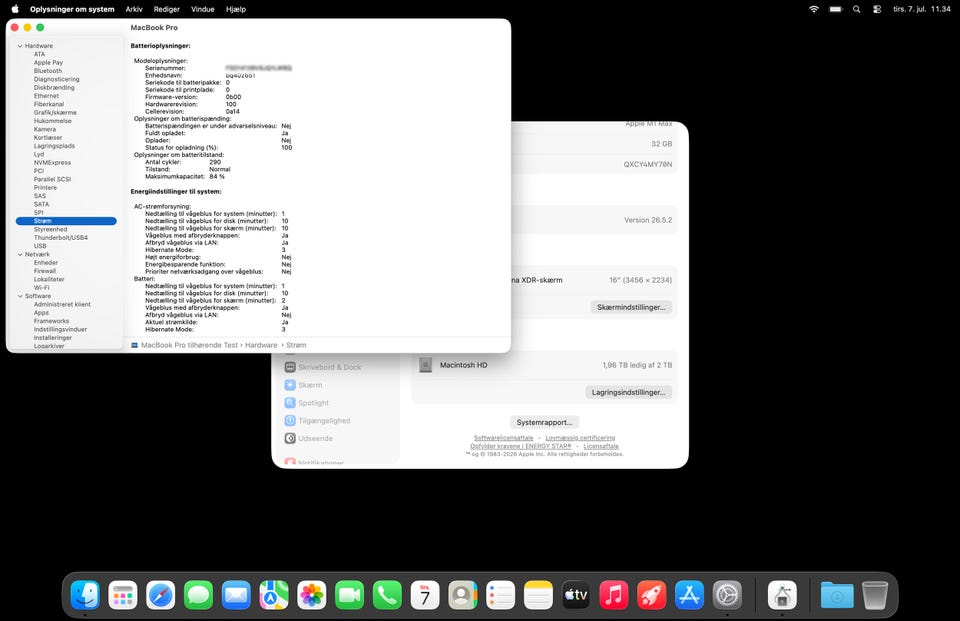Collapse the Netværk section
960x621 pixels.
point(20,254)
